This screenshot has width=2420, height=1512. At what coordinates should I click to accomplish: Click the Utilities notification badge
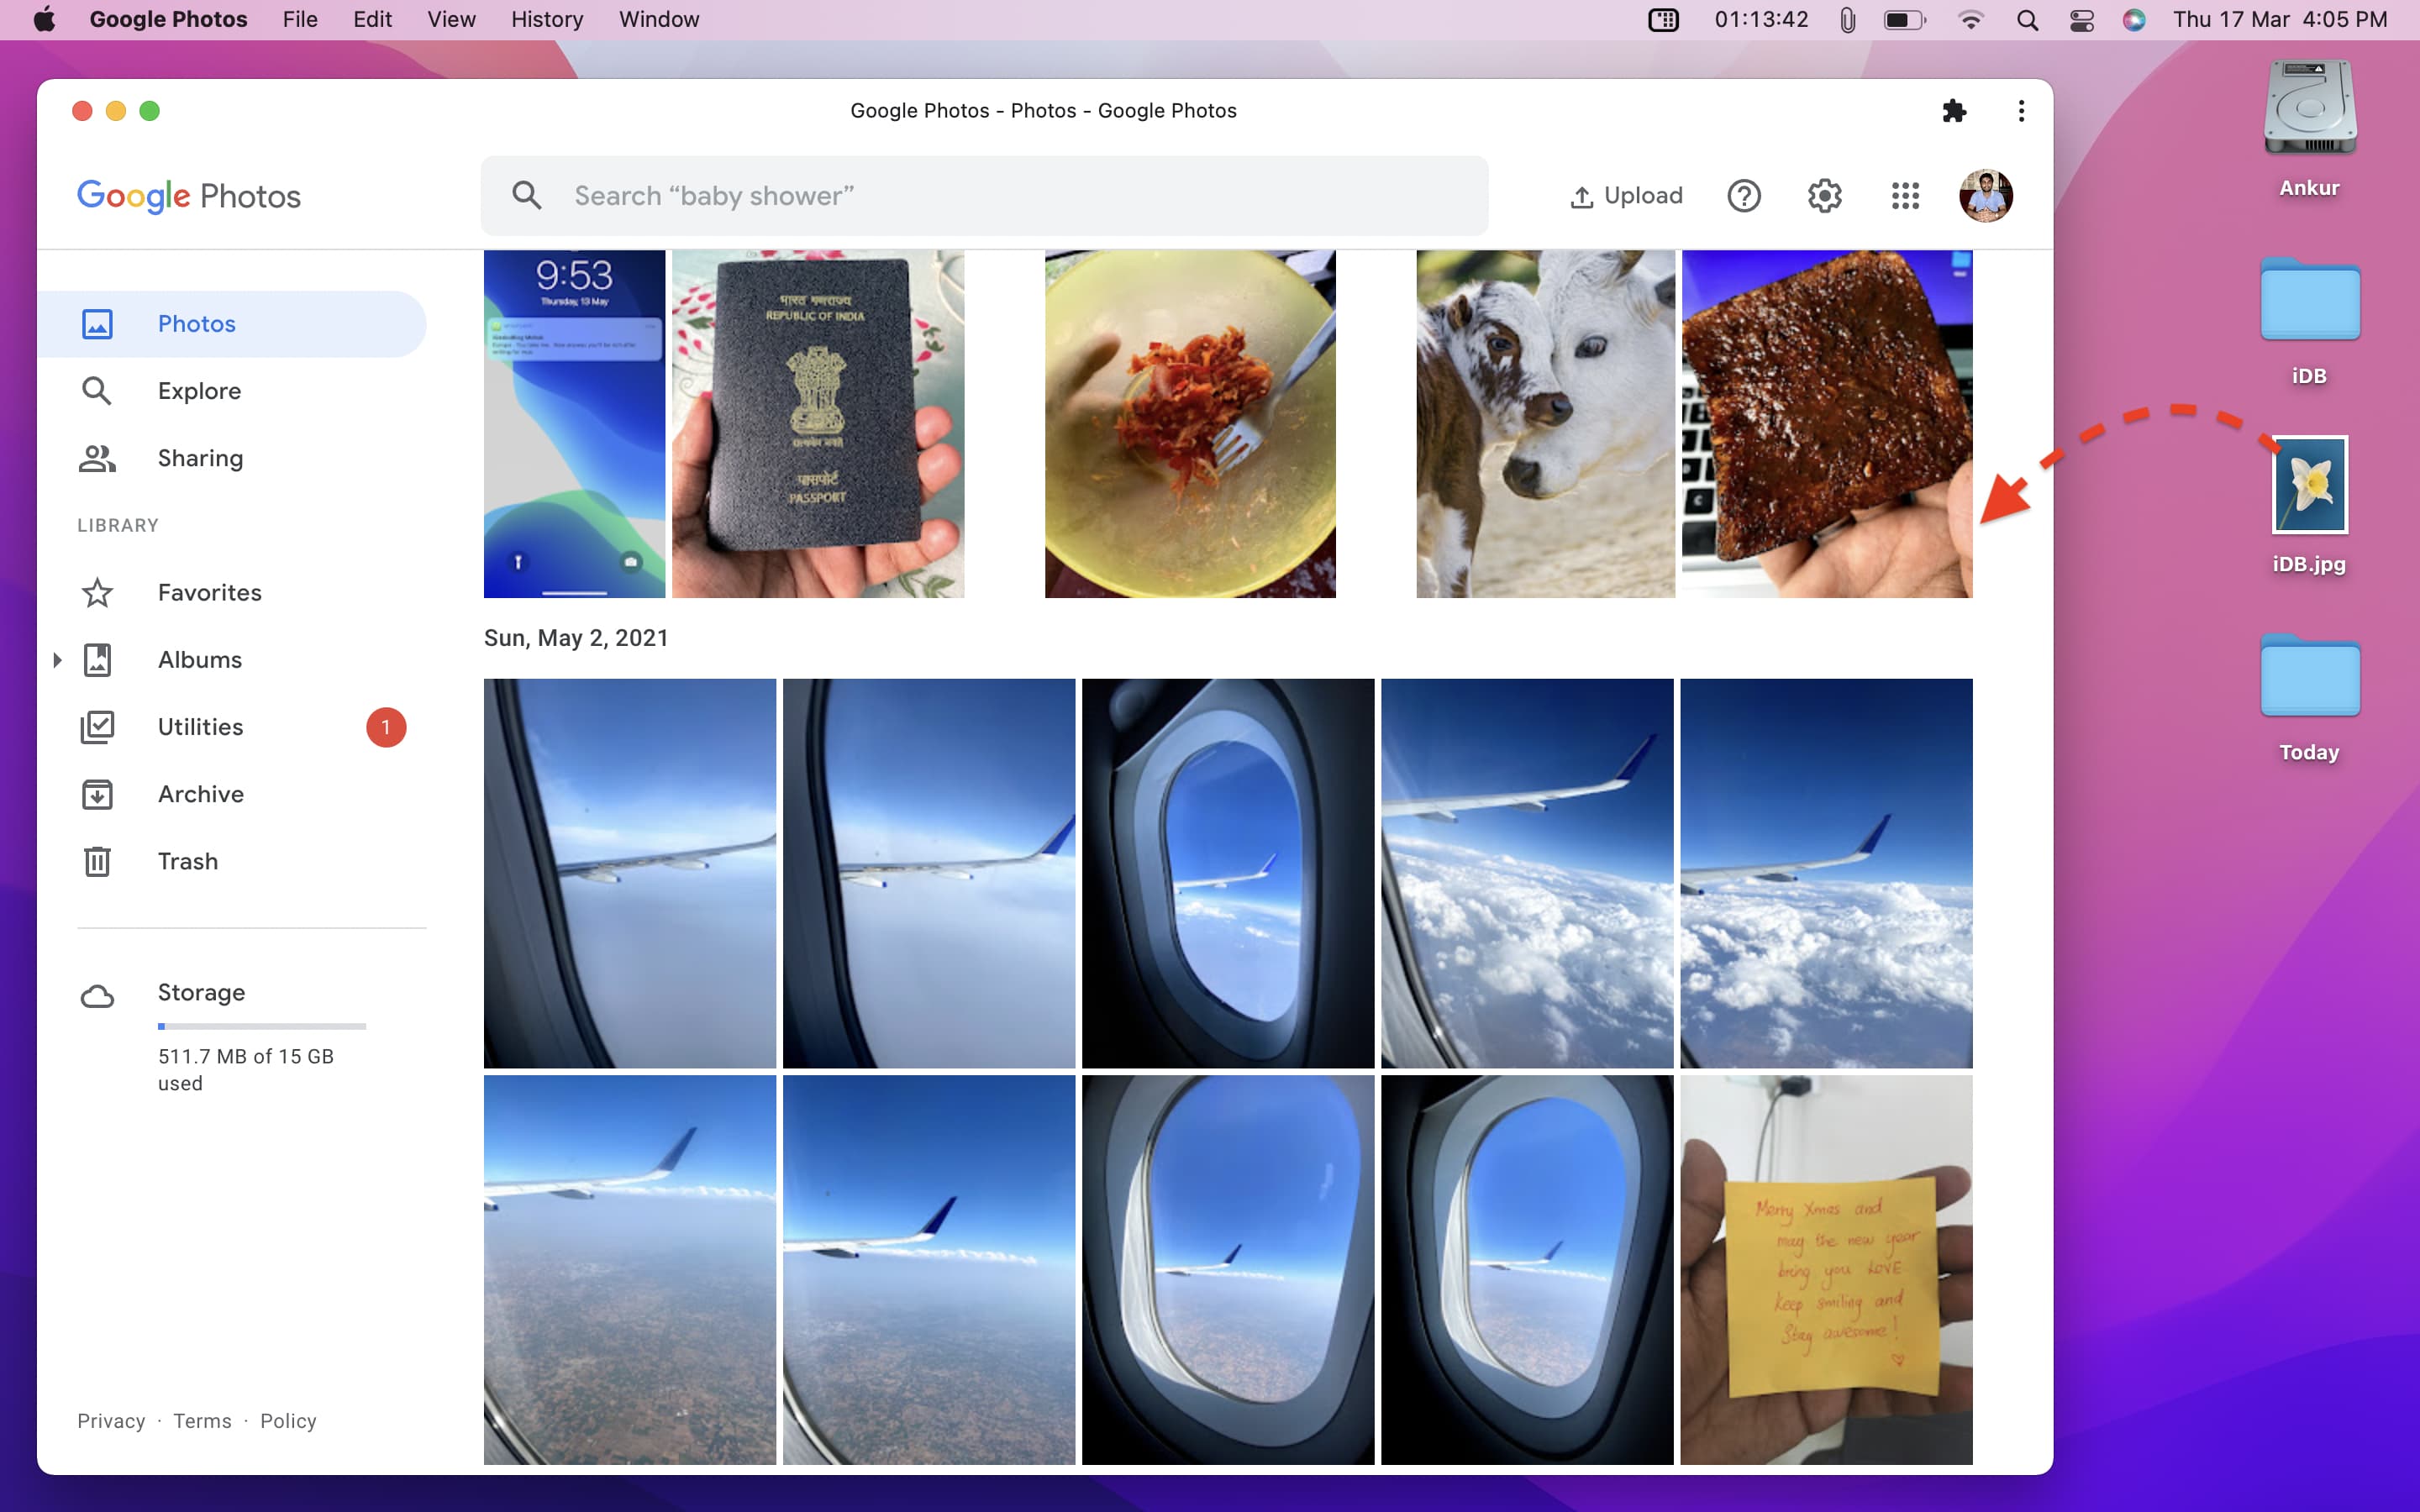coord(386,727)
